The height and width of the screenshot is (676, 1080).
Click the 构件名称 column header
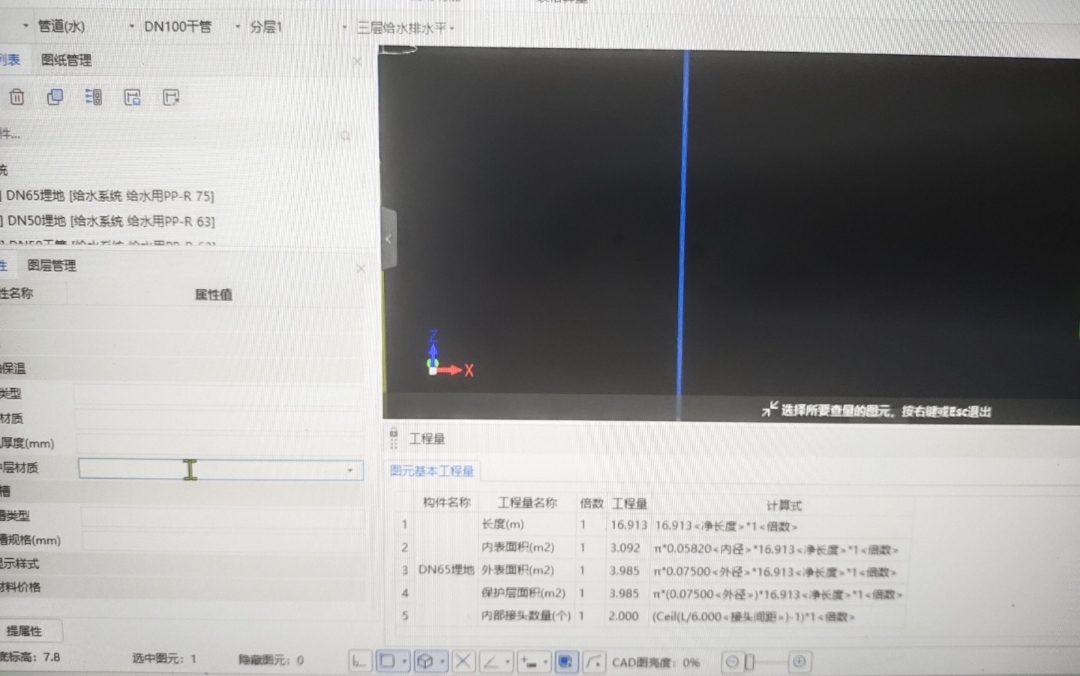coord(446,502)
